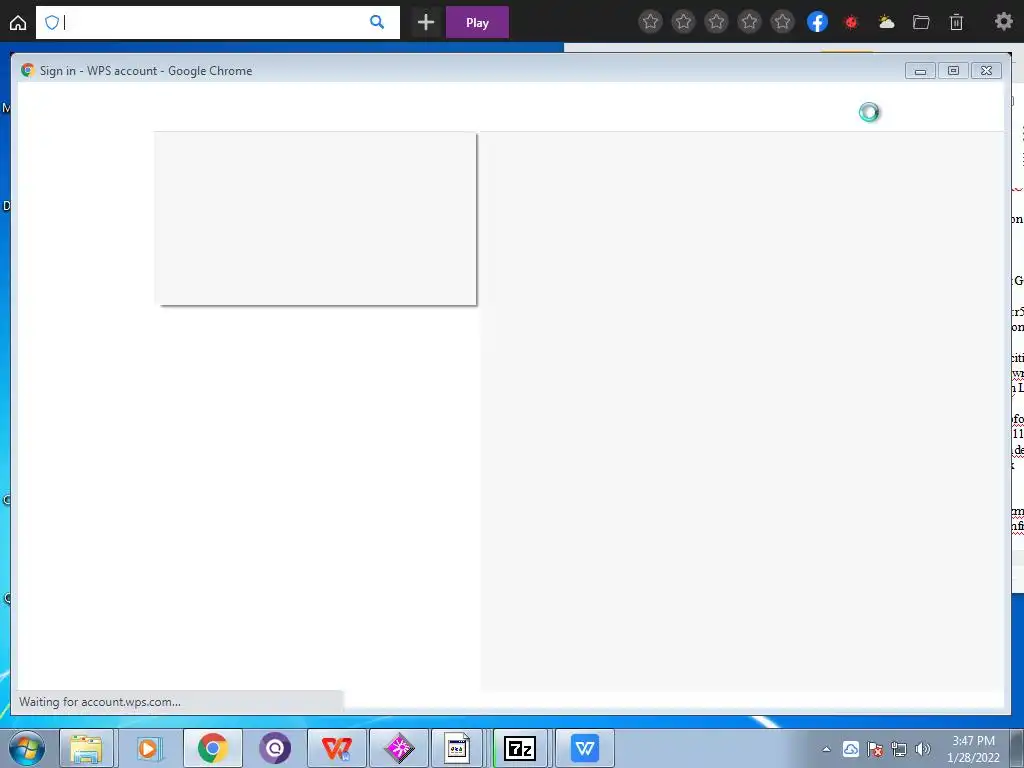Minimize the Sign in WPS account window

click(920, 71)
